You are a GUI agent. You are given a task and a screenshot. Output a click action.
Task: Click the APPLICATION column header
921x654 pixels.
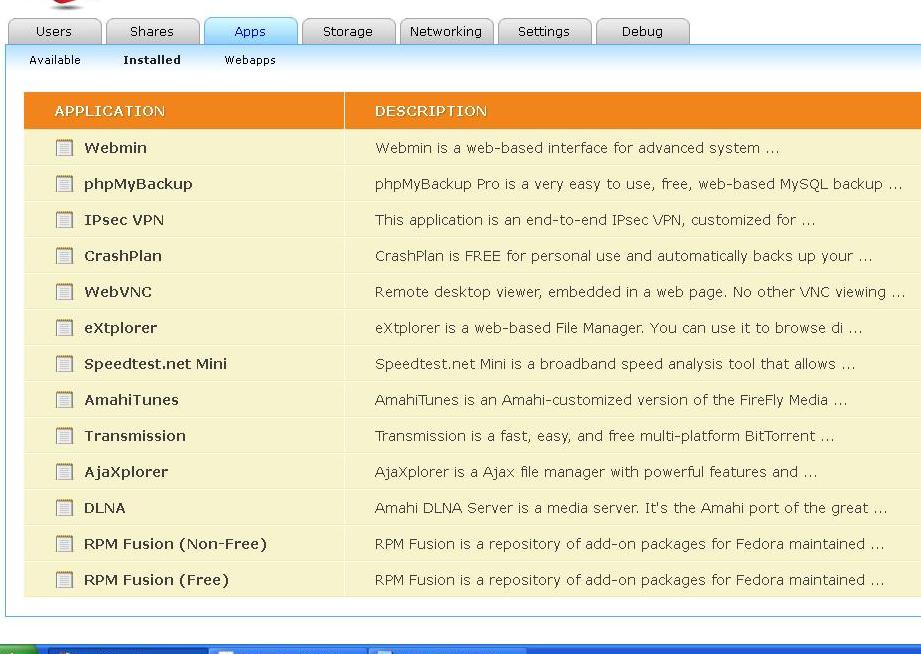click(110, 111)
